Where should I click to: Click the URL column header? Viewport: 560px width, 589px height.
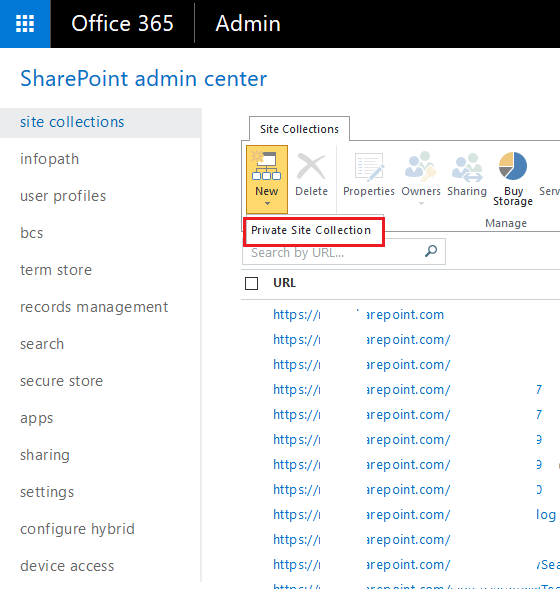pyautogui.click(x=285, y=283)
